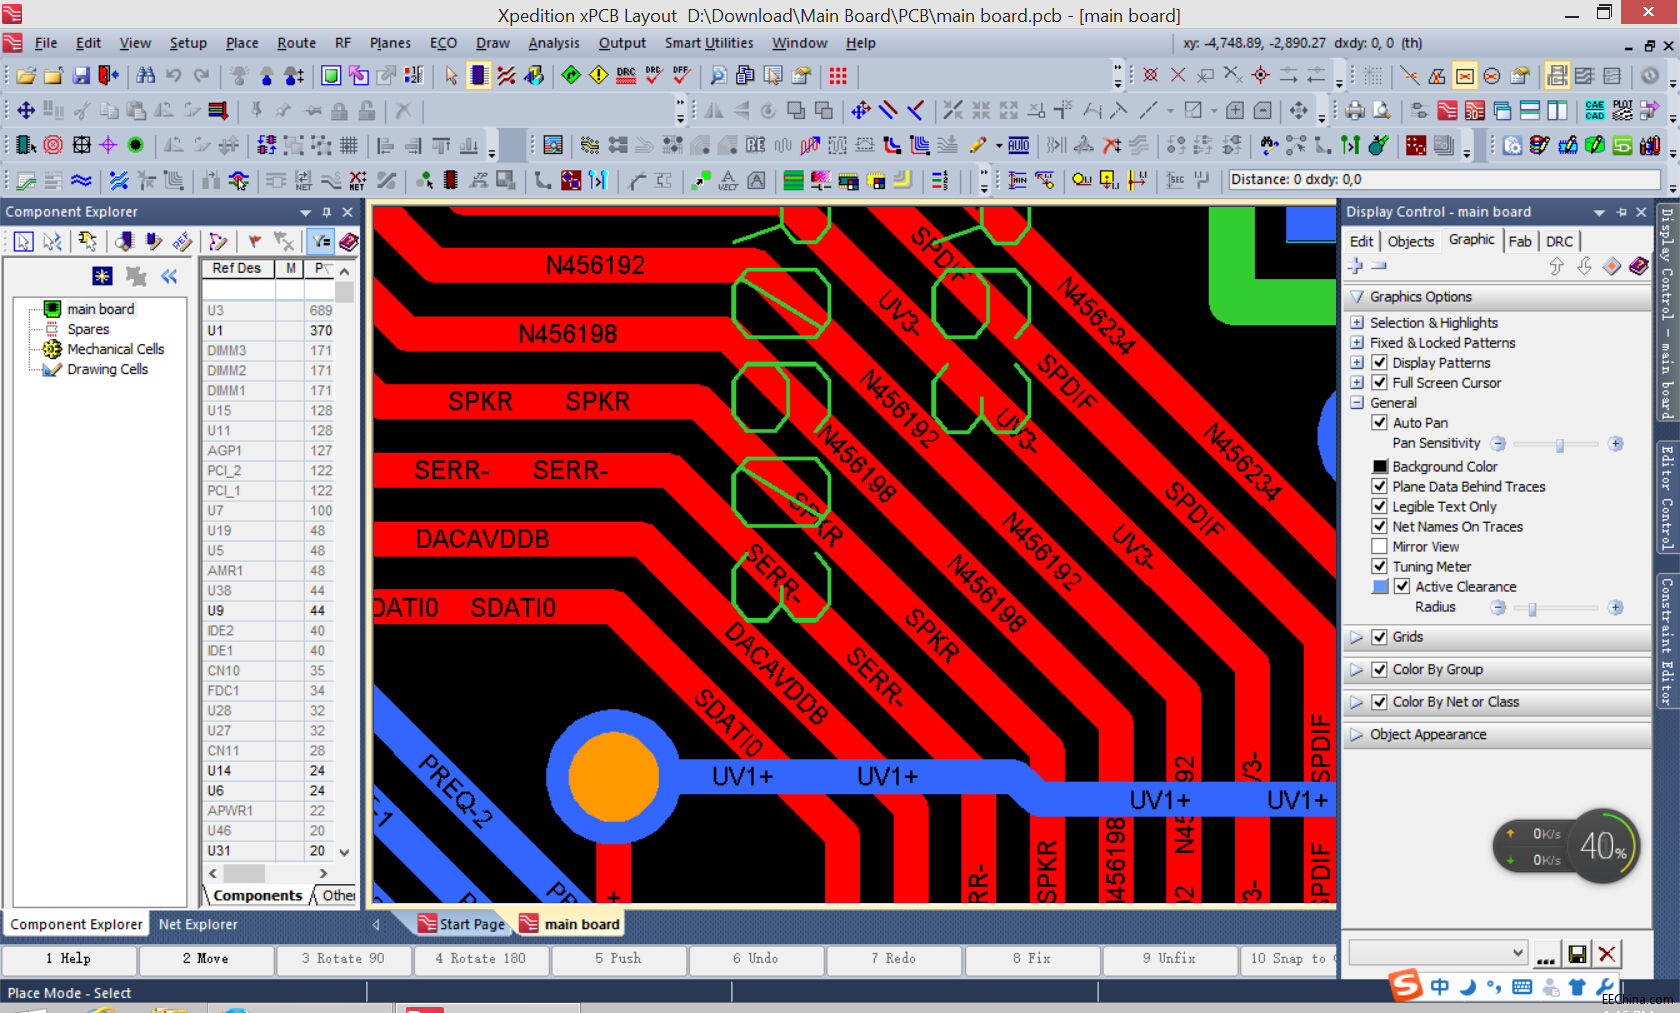
Task: Uncheck Legible Text Only
Action: 1379,506
